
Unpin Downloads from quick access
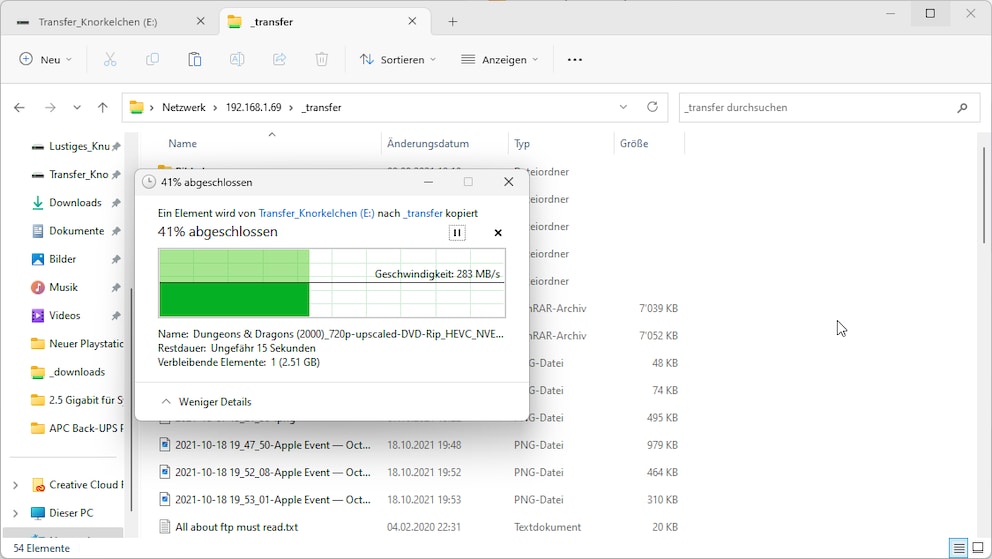[116, 203]
